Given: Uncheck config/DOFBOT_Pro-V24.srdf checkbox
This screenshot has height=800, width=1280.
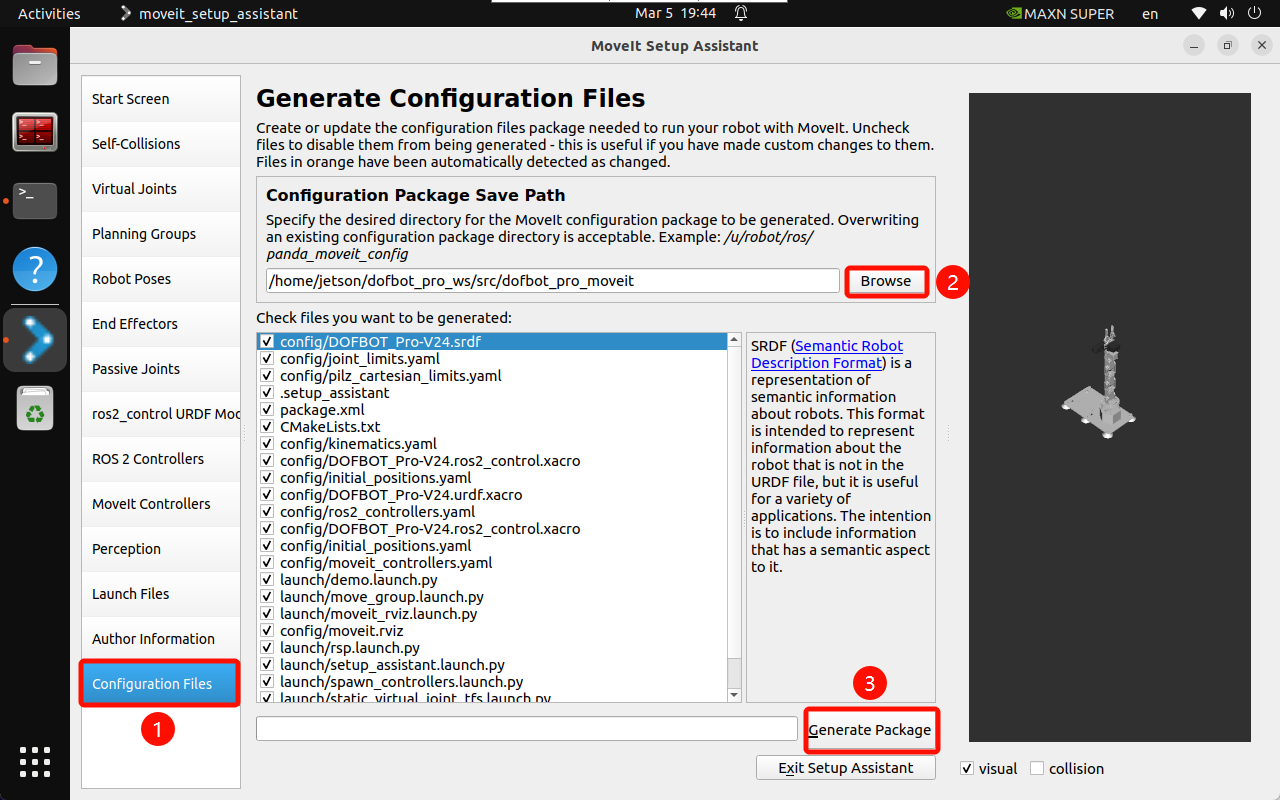Looking at the screenshot, I should click(x=267, y=342).
